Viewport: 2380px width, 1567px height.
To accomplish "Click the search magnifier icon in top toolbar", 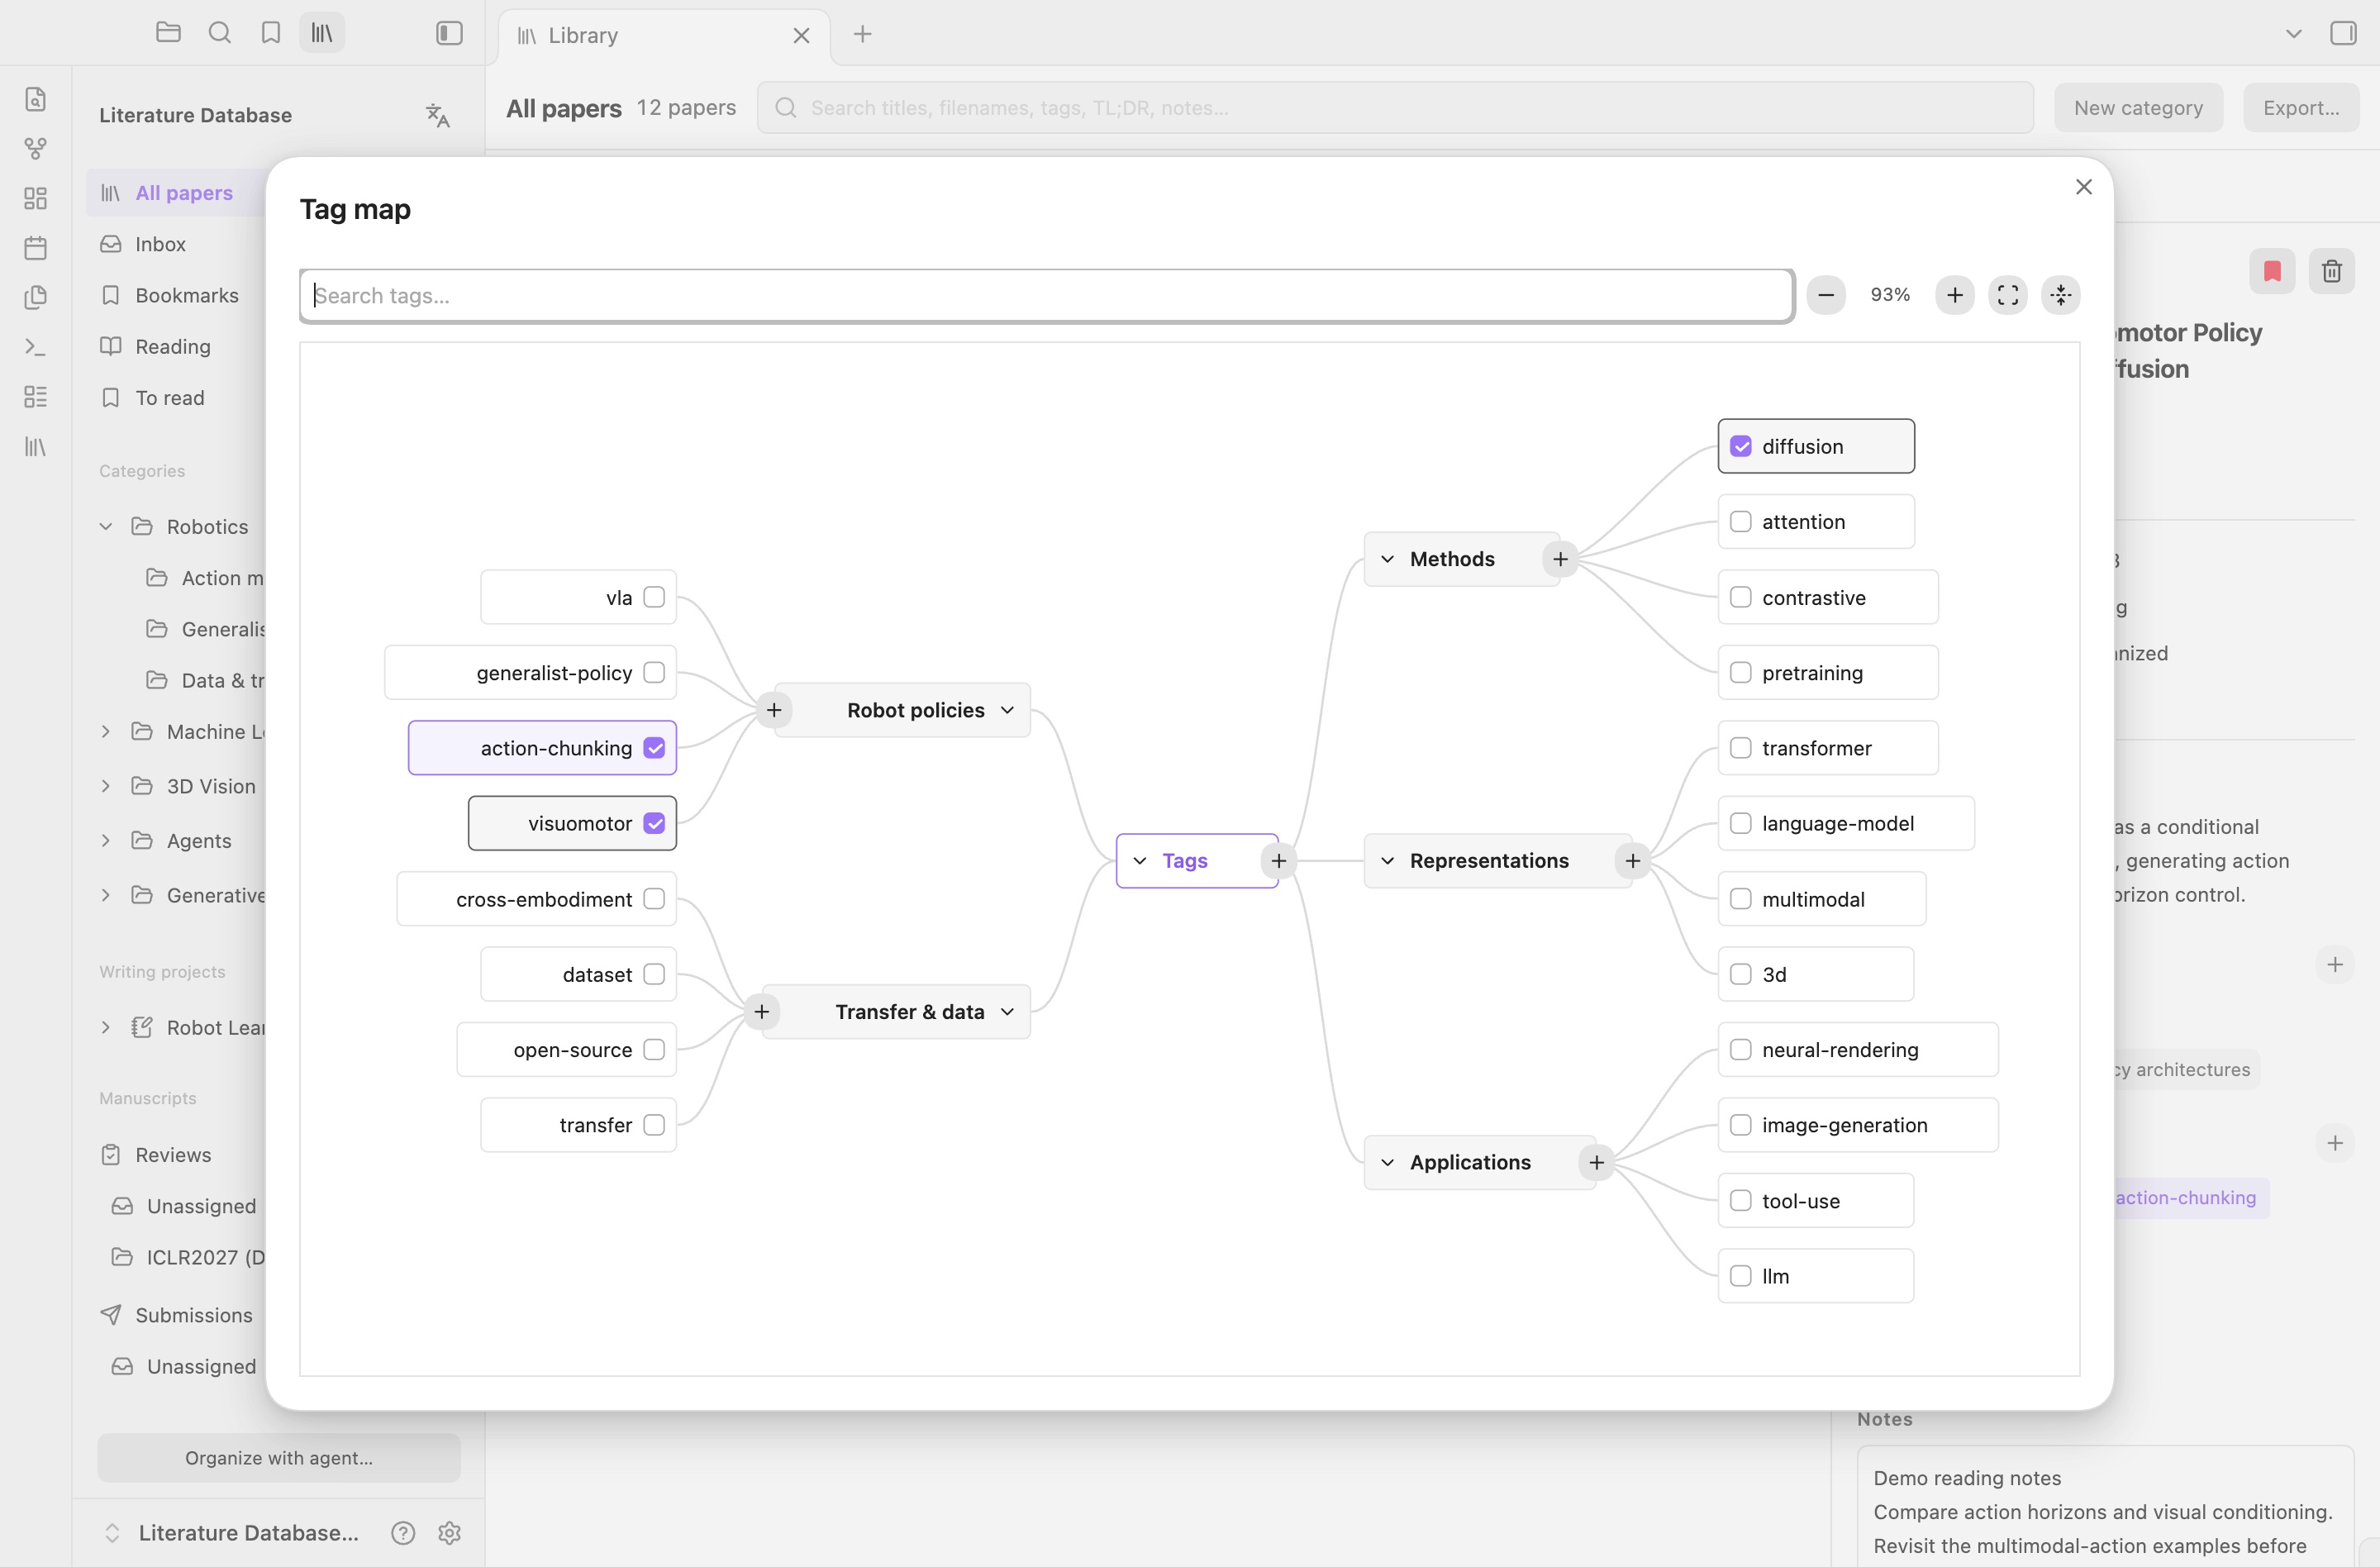I will tap(219, 33).
